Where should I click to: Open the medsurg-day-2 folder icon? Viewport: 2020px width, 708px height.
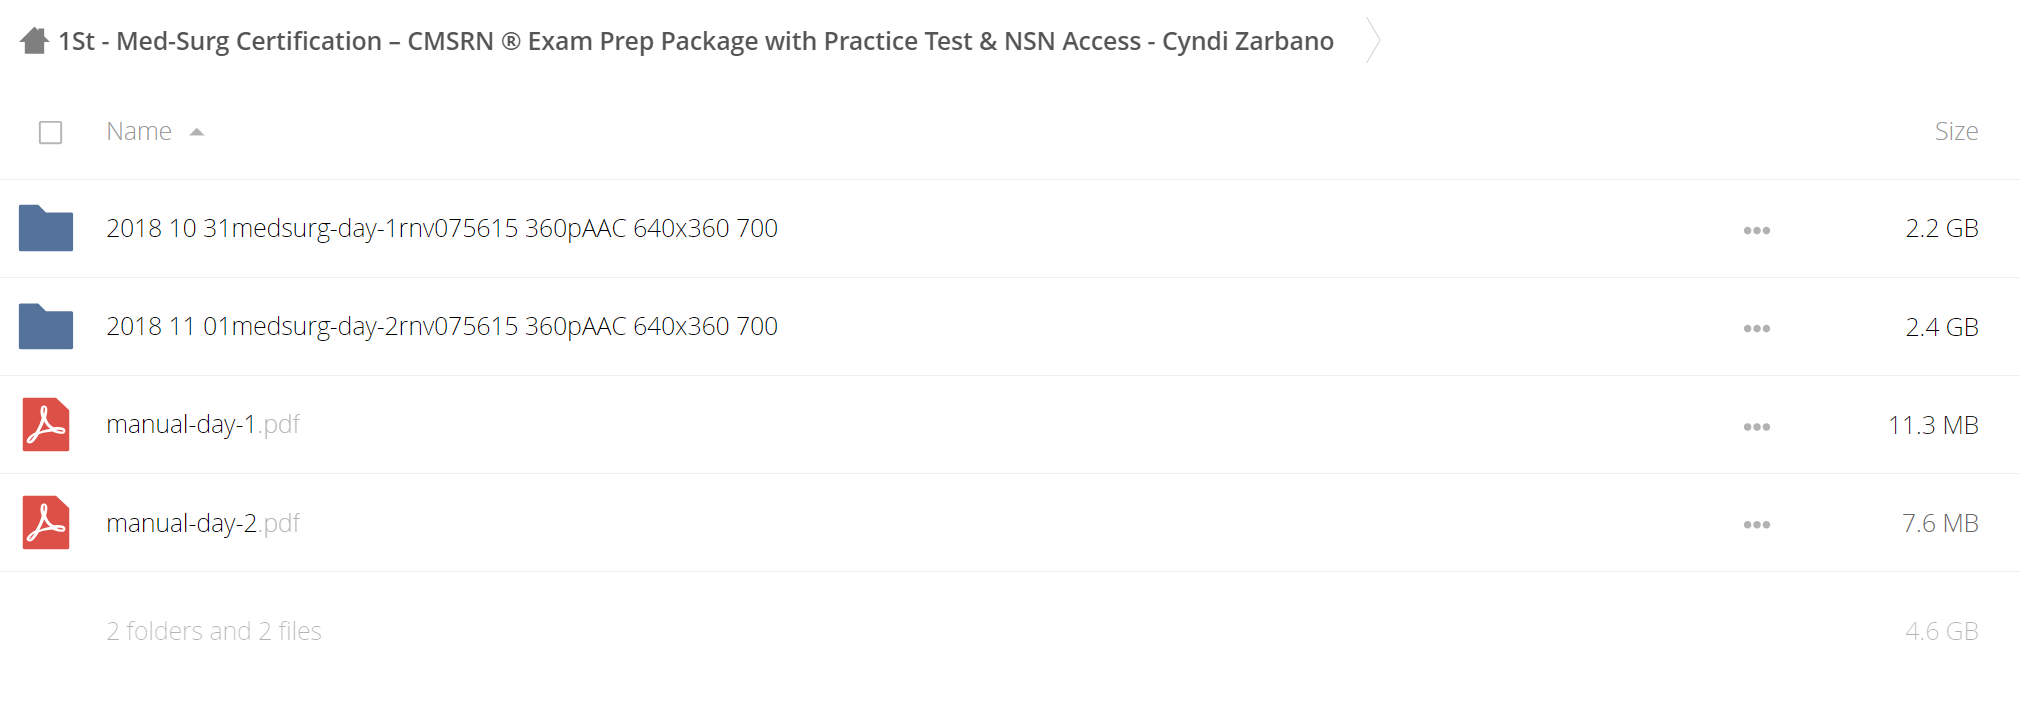coord(46,326)
